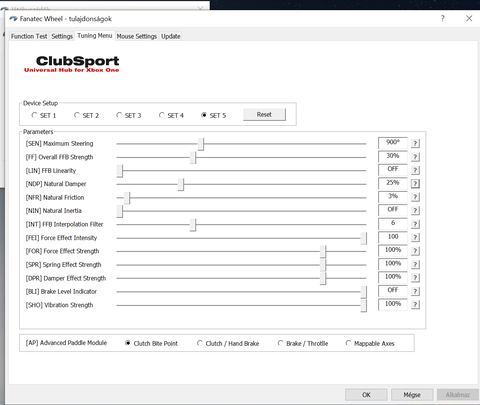Viewport: 480px width, 405px height.
Task: Click the Brake Level Indicator OFF value field
Action: click(x=393, y=290)
